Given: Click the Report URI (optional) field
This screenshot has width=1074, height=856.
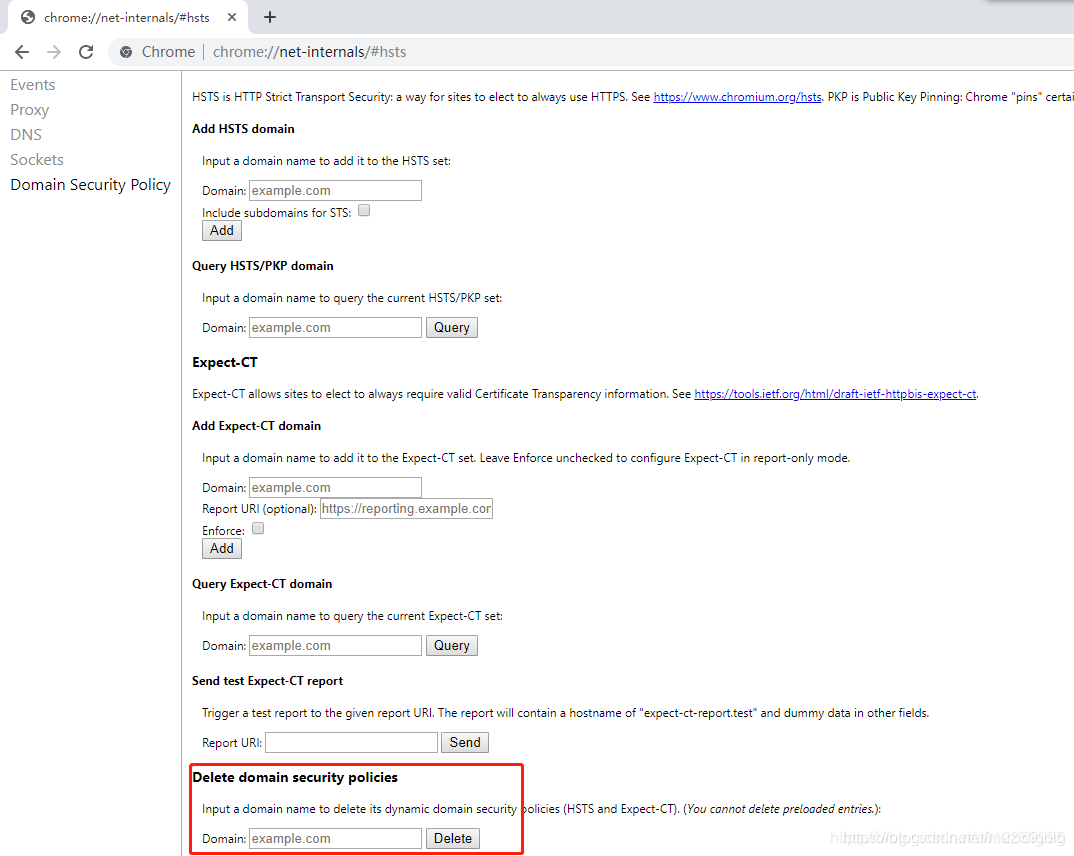Looking at the screenshot, I should point(406,509).
